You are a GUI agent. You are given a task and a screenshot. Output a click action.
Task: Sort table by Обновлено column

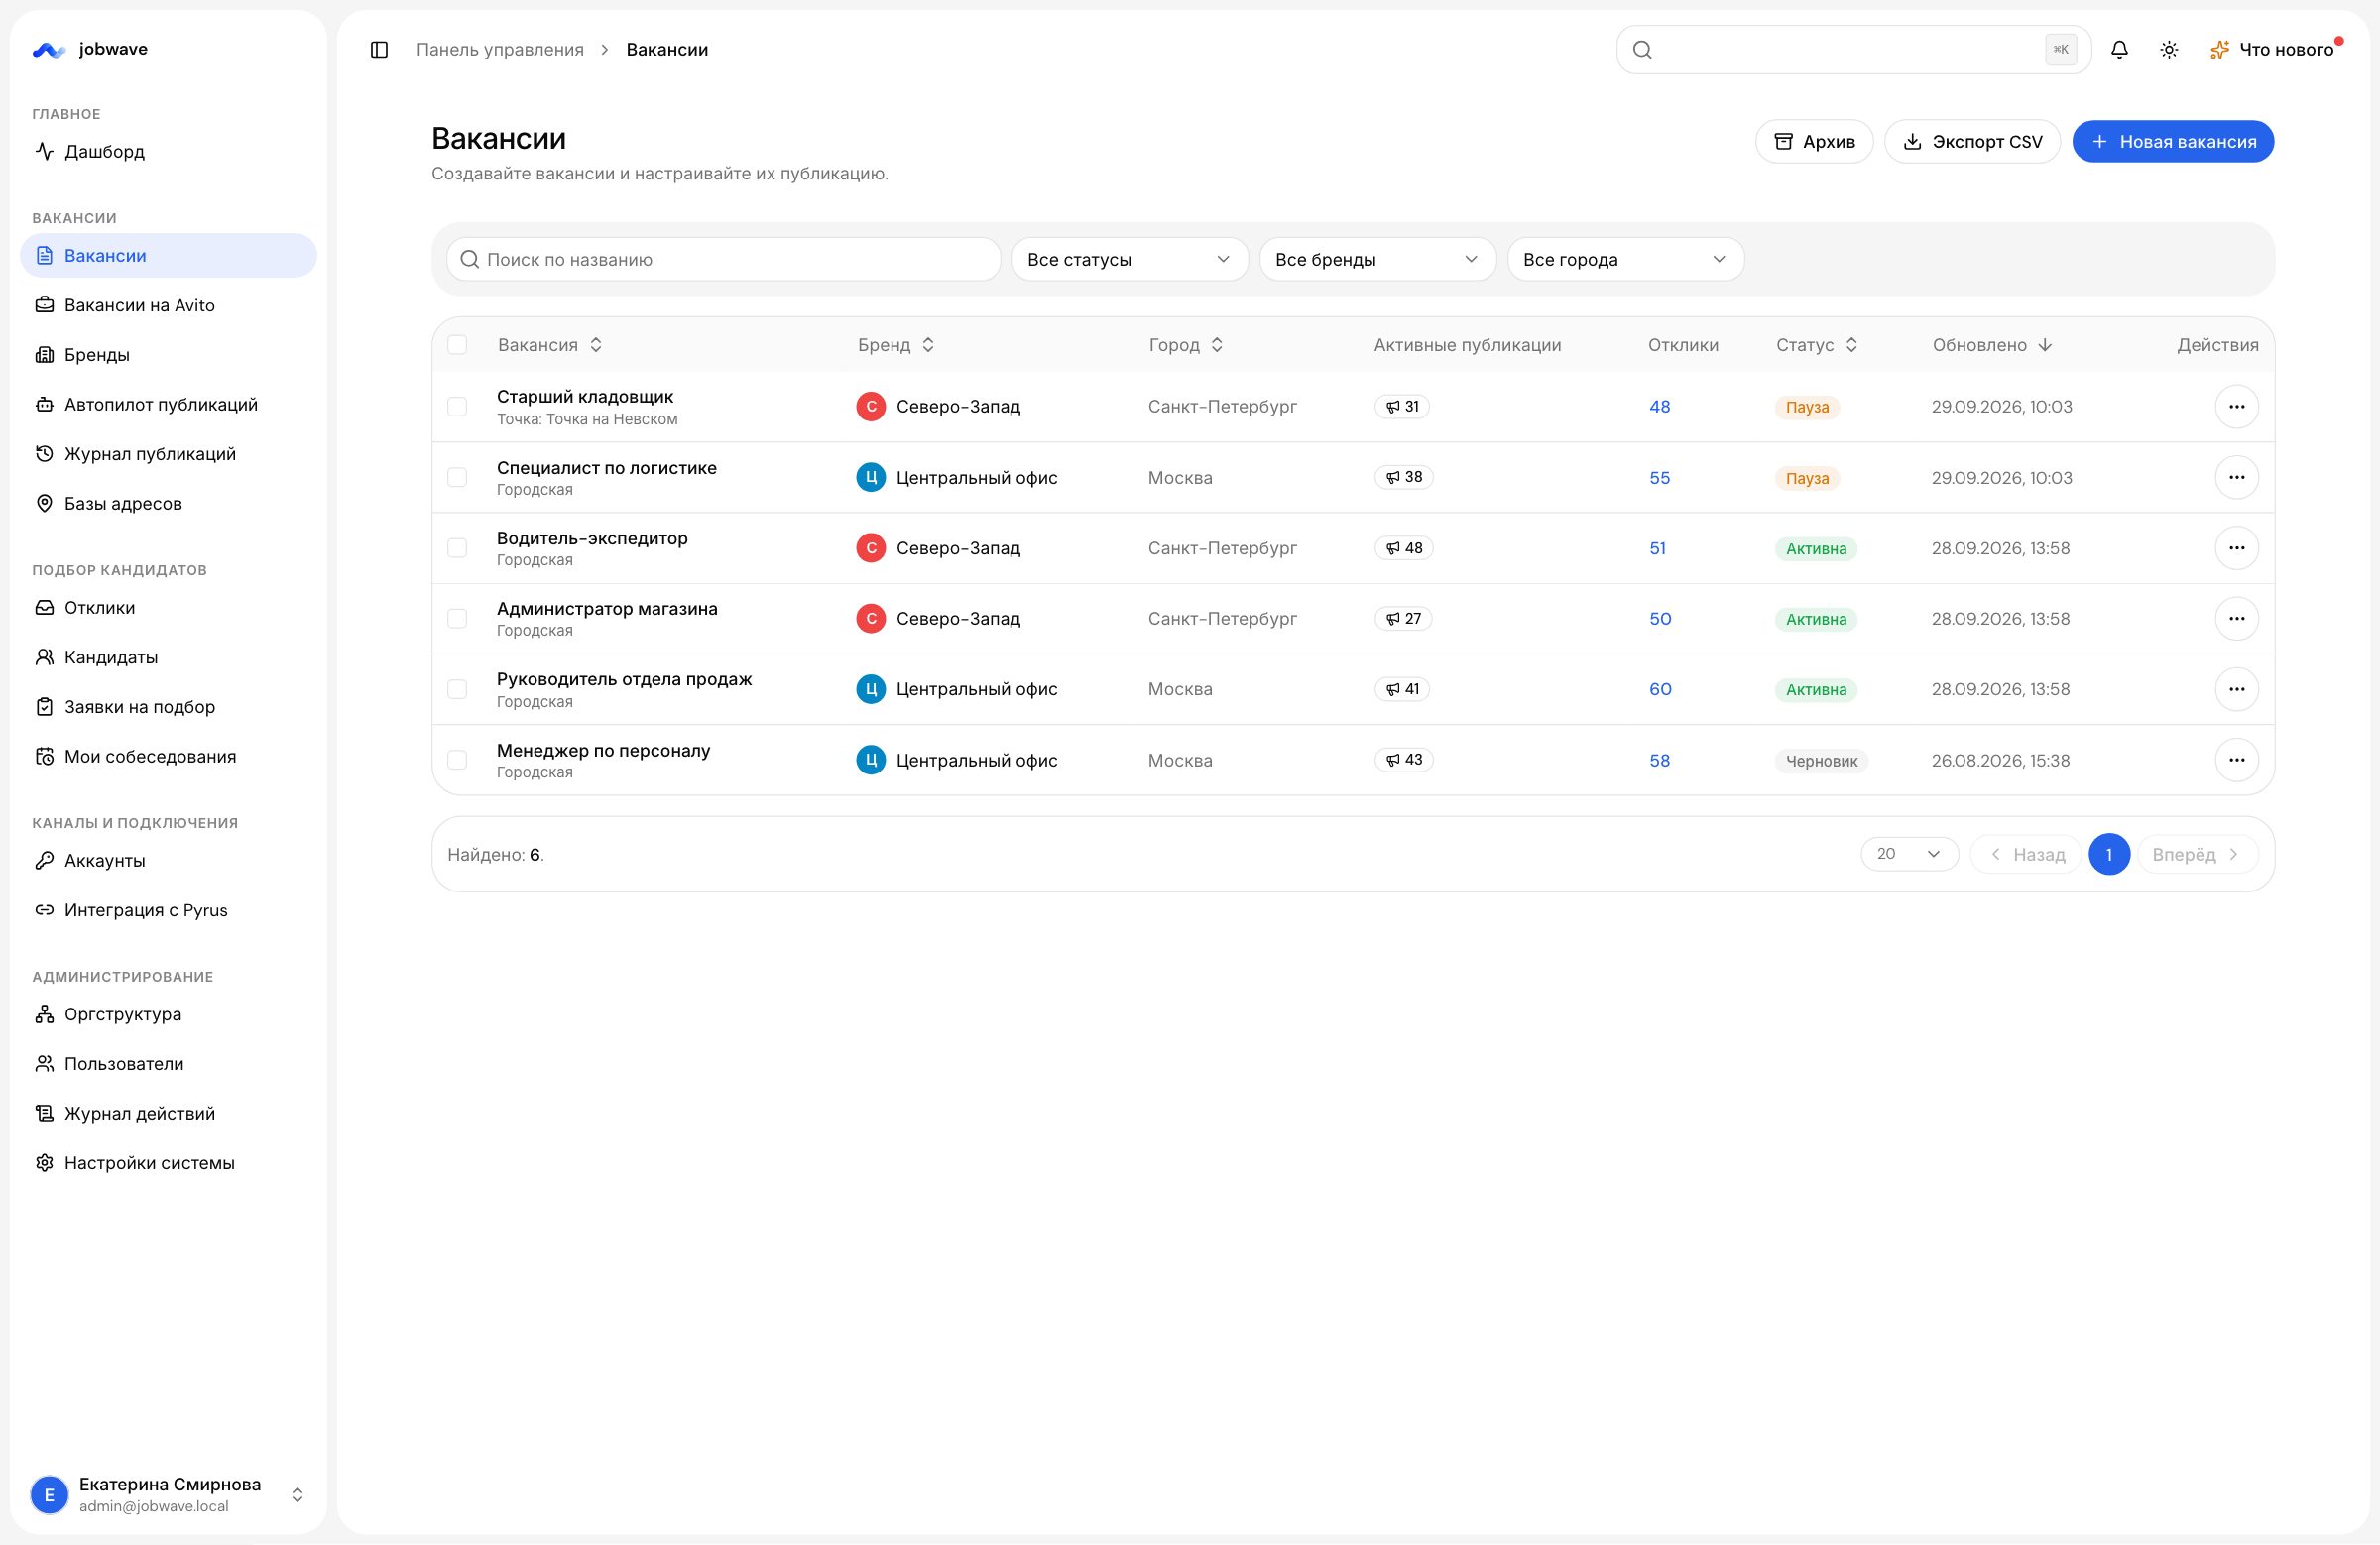point(1991,345)
